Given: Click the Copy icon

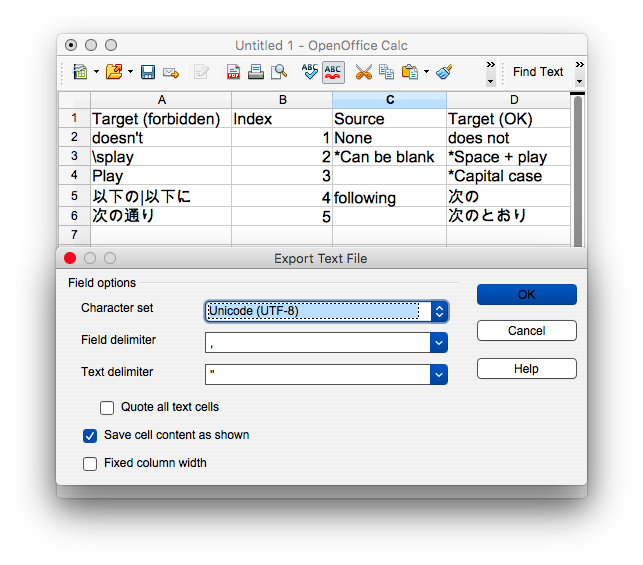Looking at the screenshot, I should pos(386,72).
